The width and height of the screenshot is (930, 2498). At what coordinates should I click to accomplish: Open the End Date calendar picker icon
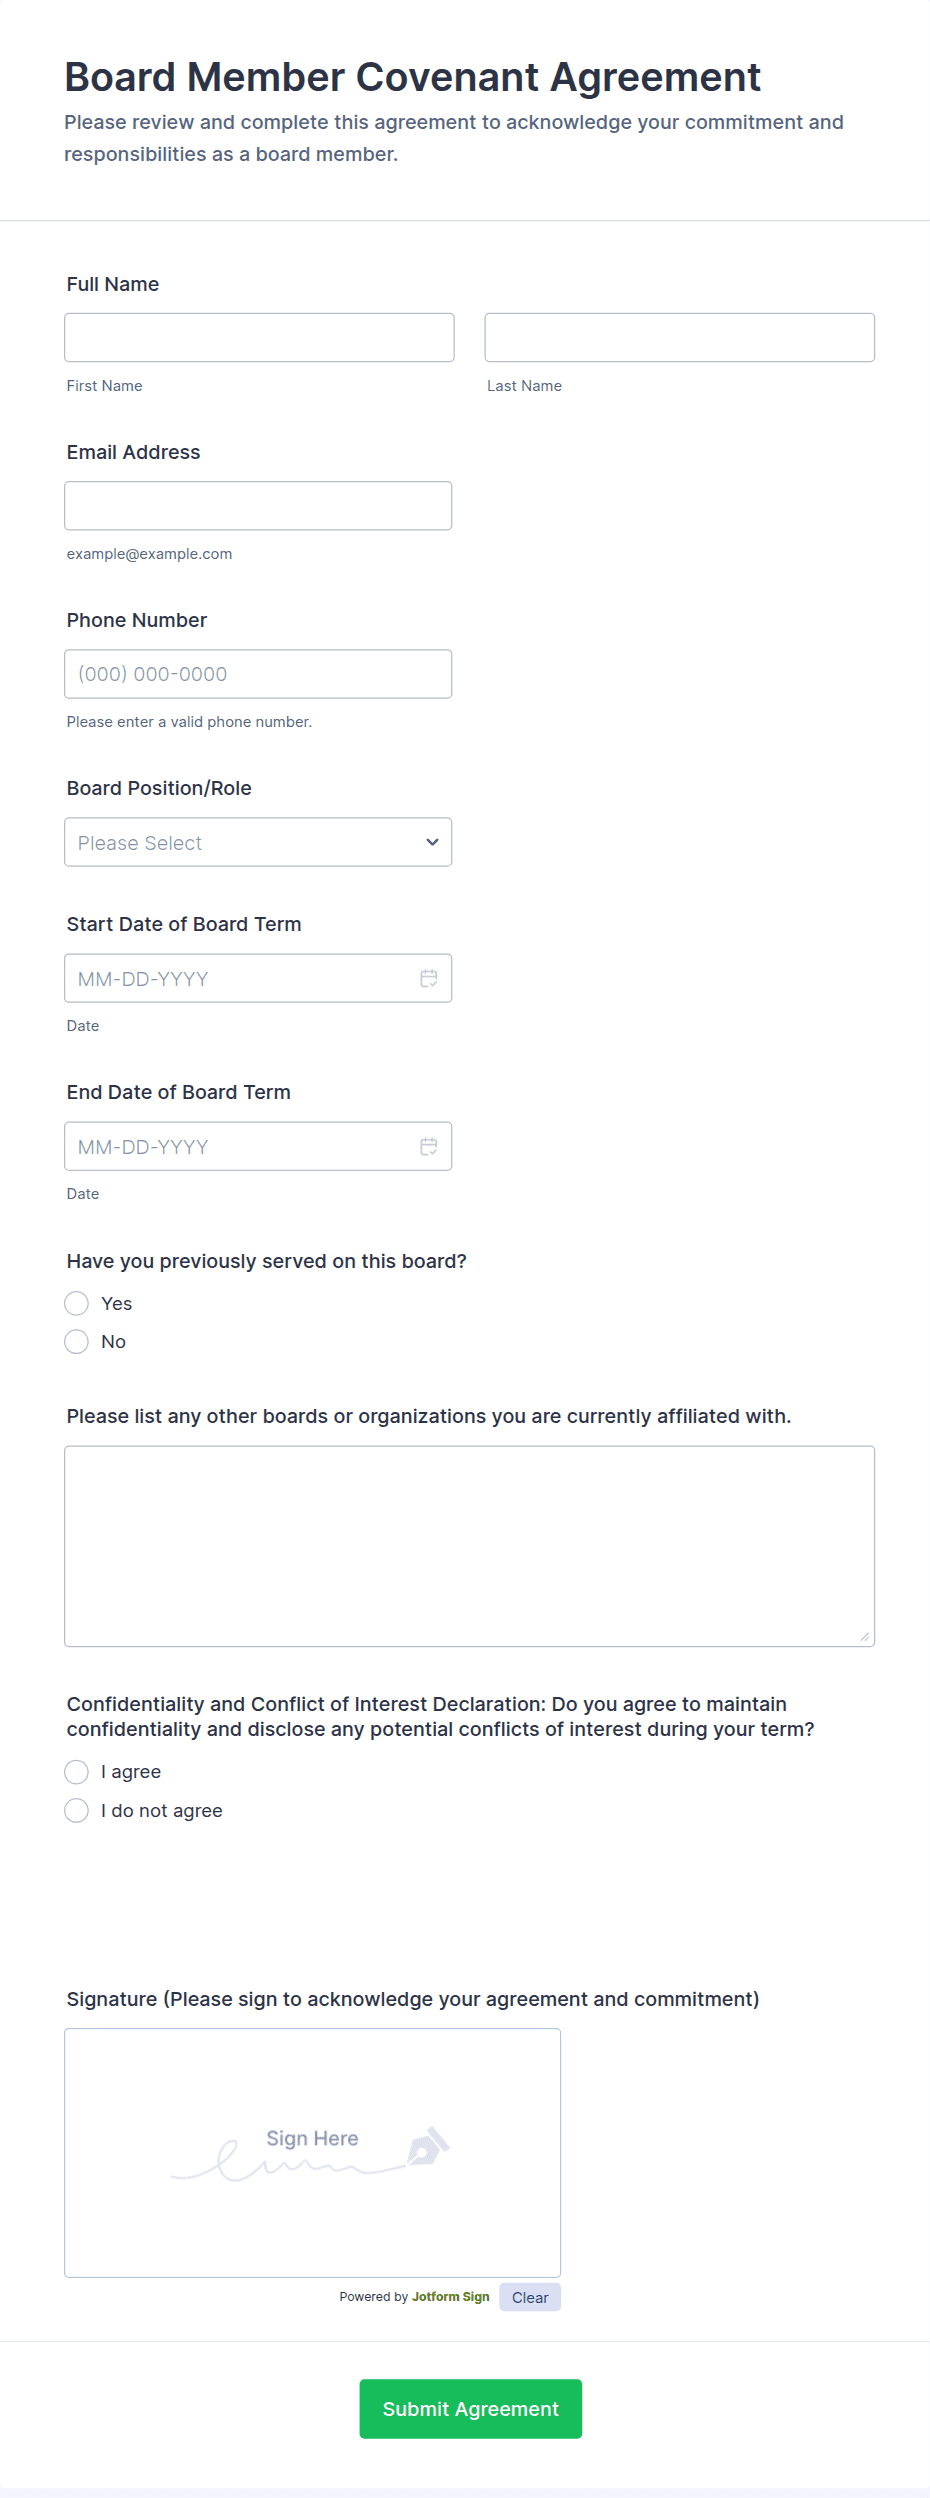pyautogui.click(x=429, y=1146)
